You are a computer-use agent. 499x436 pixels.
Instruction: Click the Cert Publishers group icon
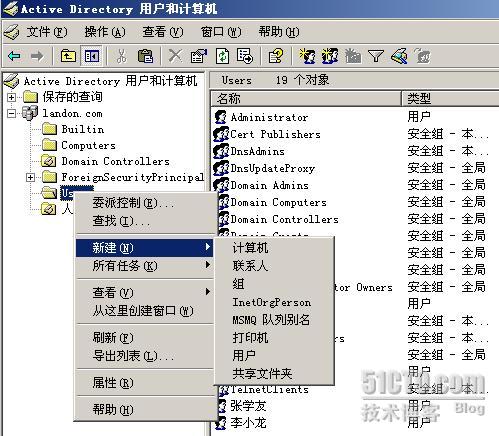pyautogui.click(x=221, y=134)
